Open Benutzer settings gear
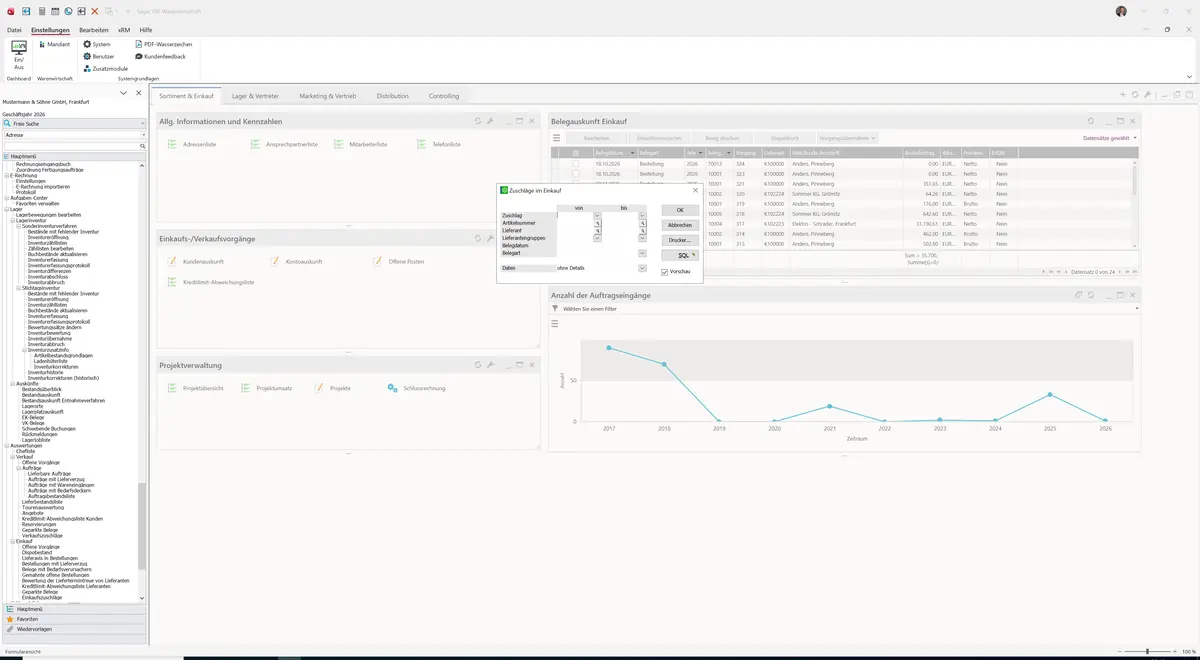This screenshot has width=1200, height=660. coord(87,56)
